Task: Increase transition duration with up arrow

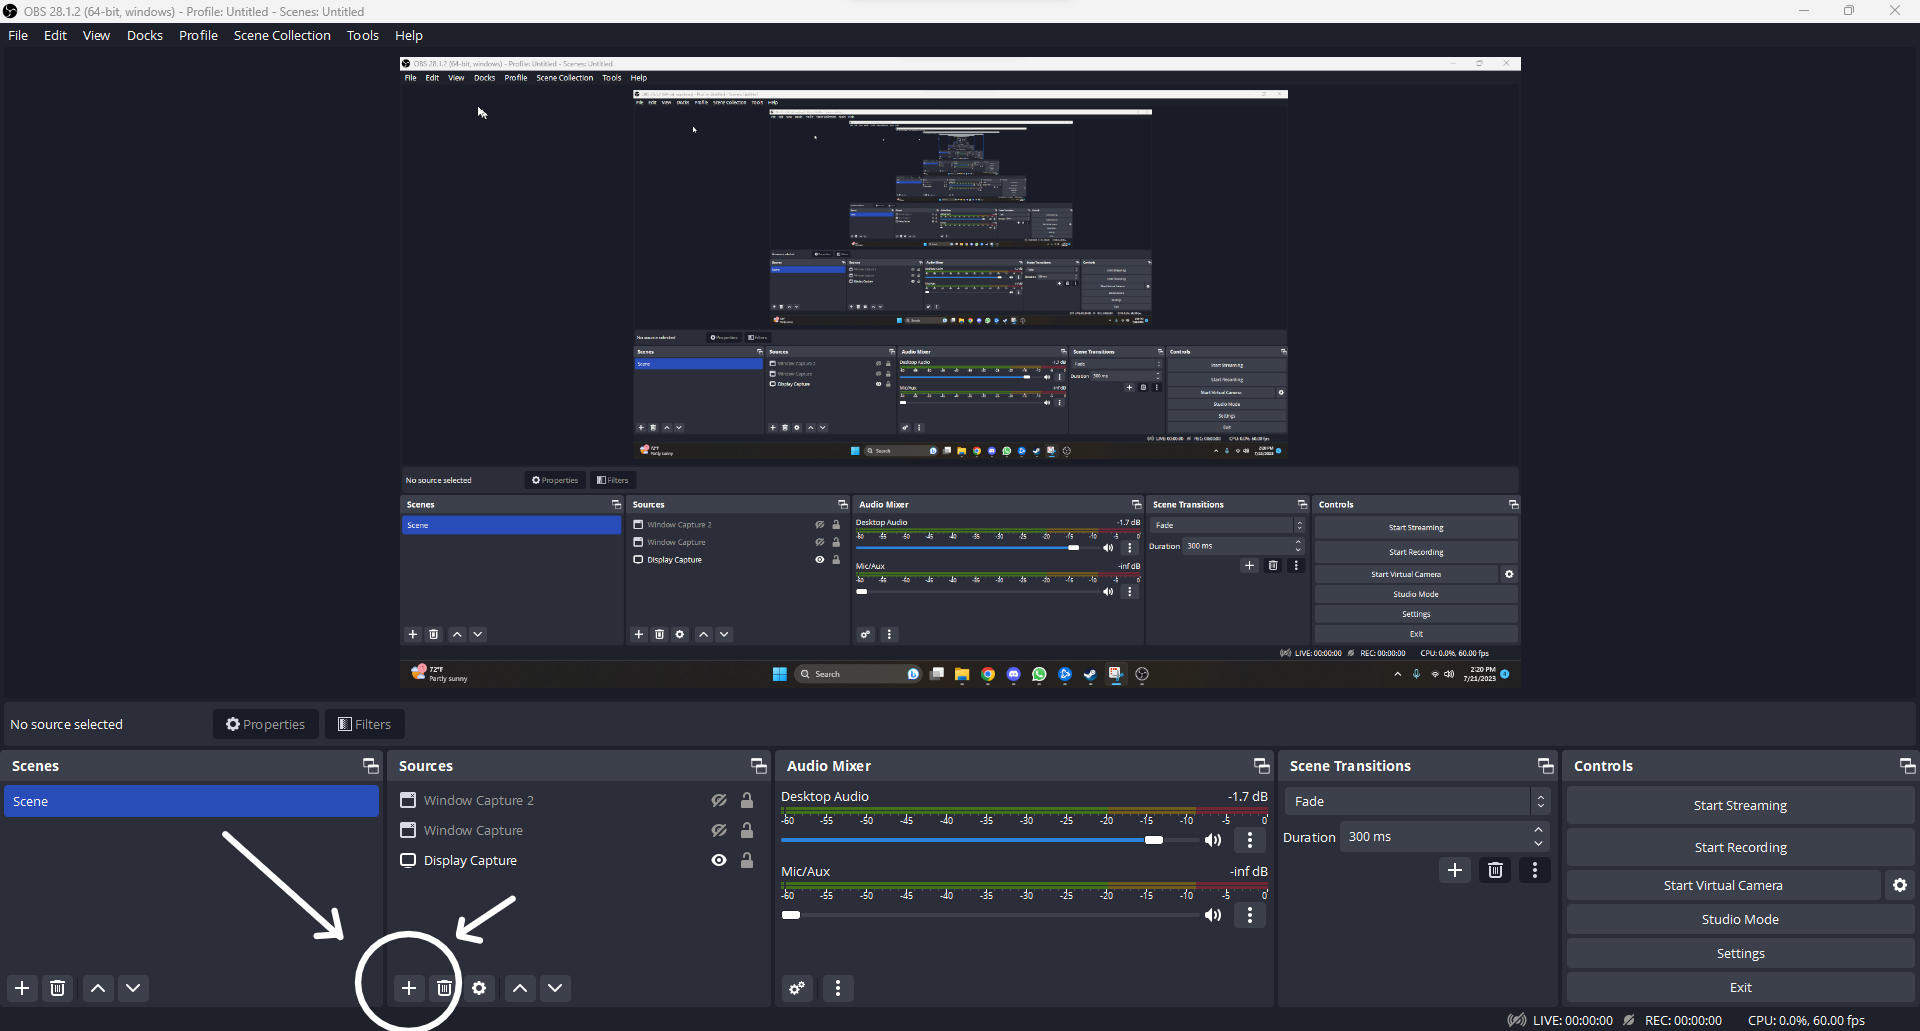Action: tap(1539, 830)
